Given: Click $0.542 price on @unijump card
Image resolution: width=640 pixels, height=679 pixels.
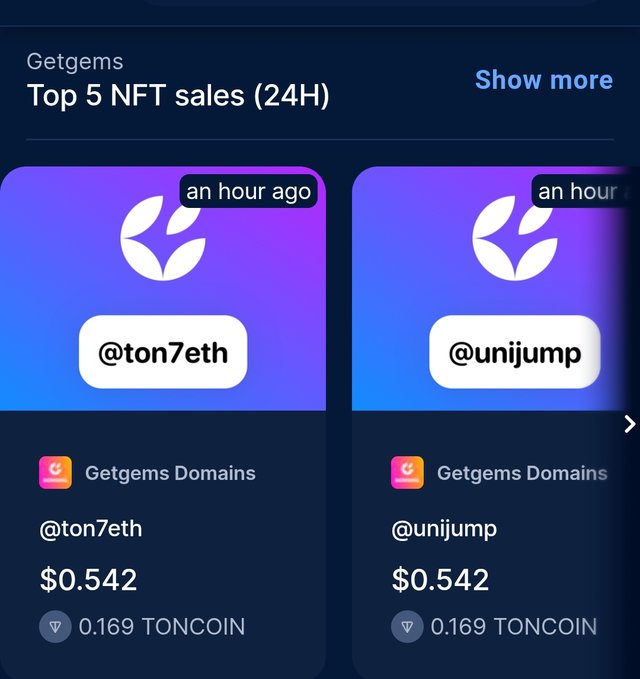Looking at the screenshot, I should tap(440, 579).
